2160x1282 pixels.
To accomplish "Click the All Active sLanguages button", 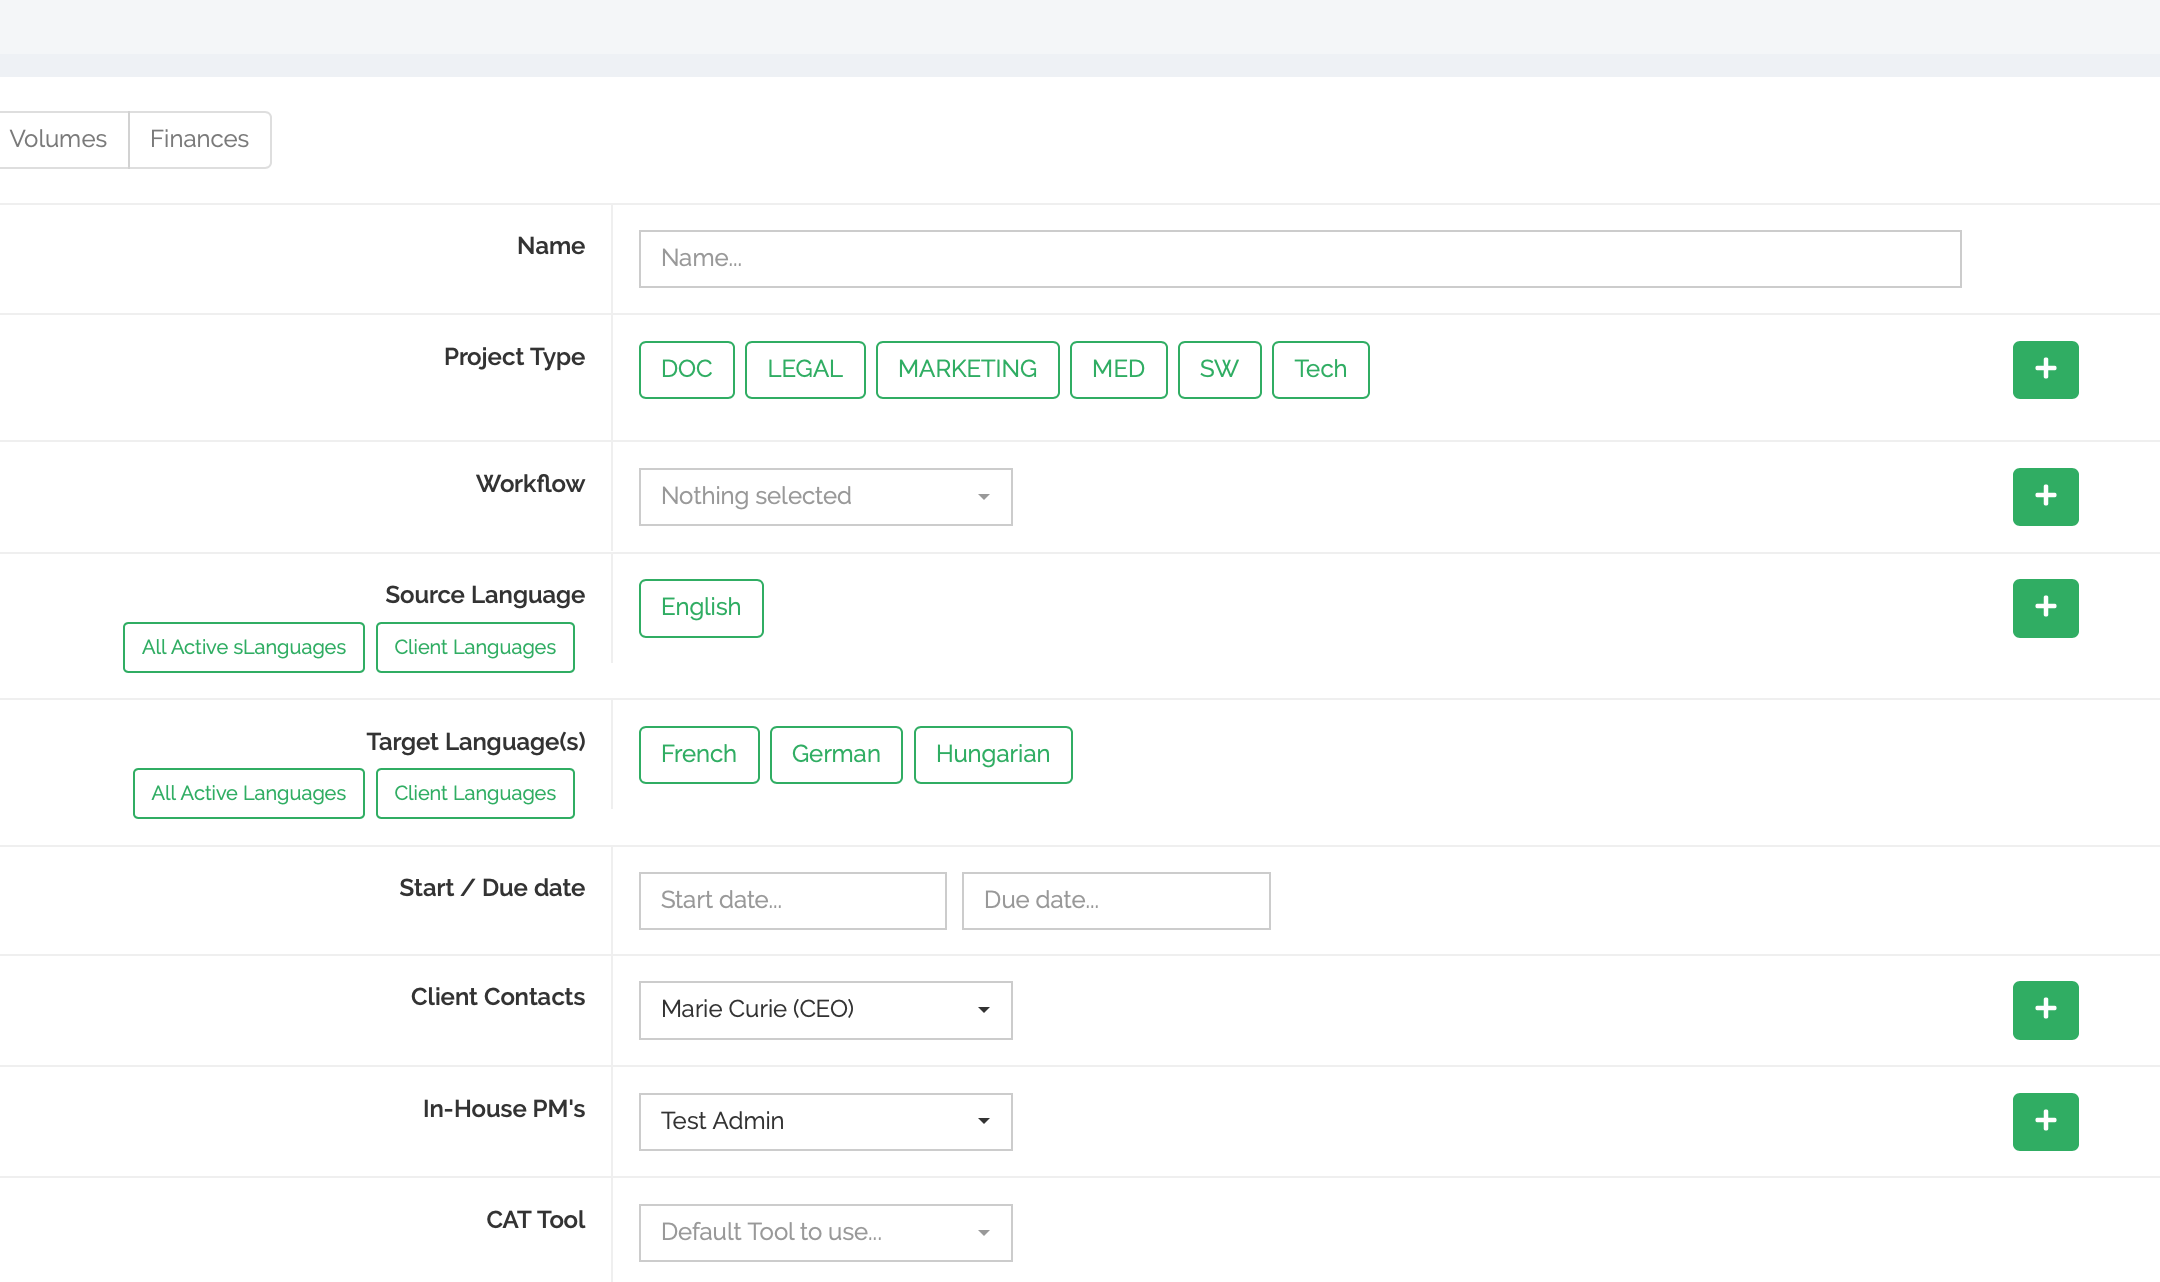I will [x=243, y=648].
